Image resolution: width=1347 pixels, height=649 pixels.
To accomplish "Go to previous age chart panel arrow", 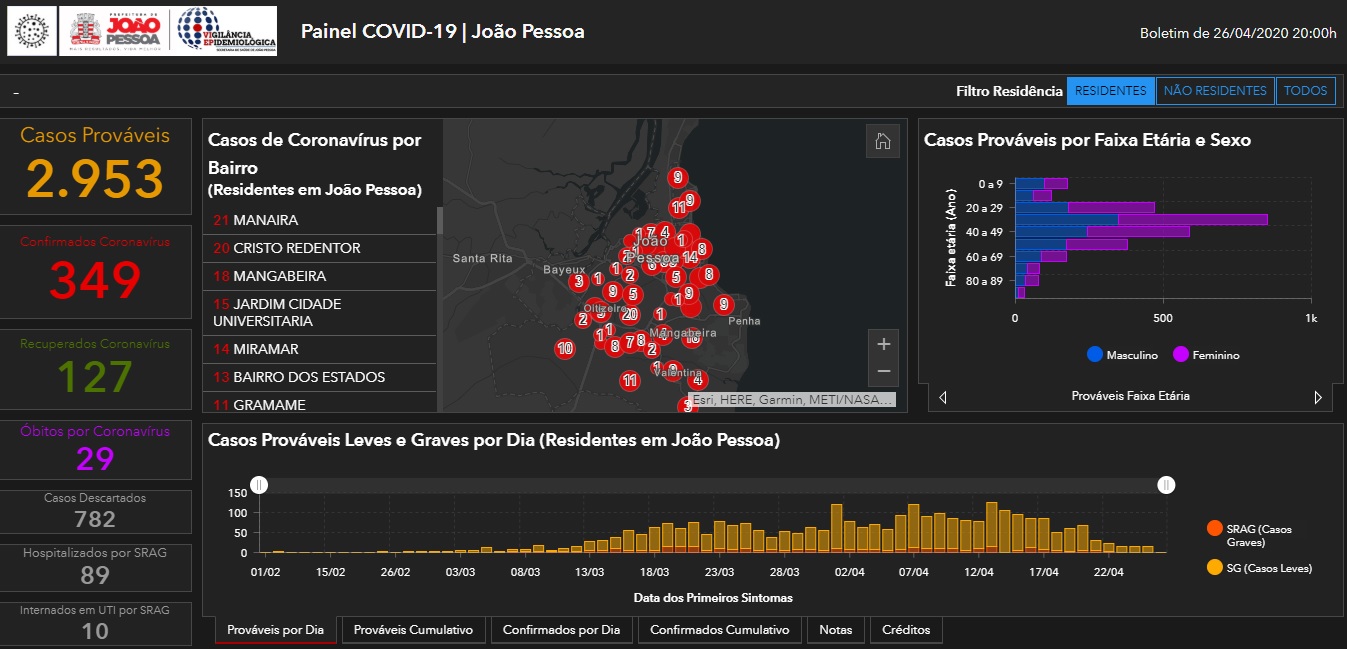I will pyautogui.click(x=943, y=397).
